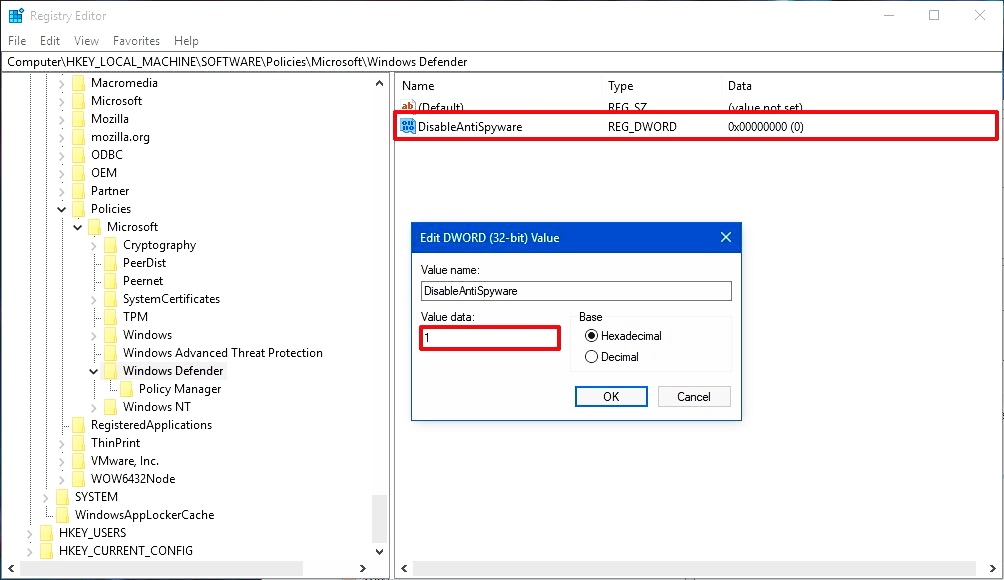Click the Partner folder icon

[x=79, y=191]
